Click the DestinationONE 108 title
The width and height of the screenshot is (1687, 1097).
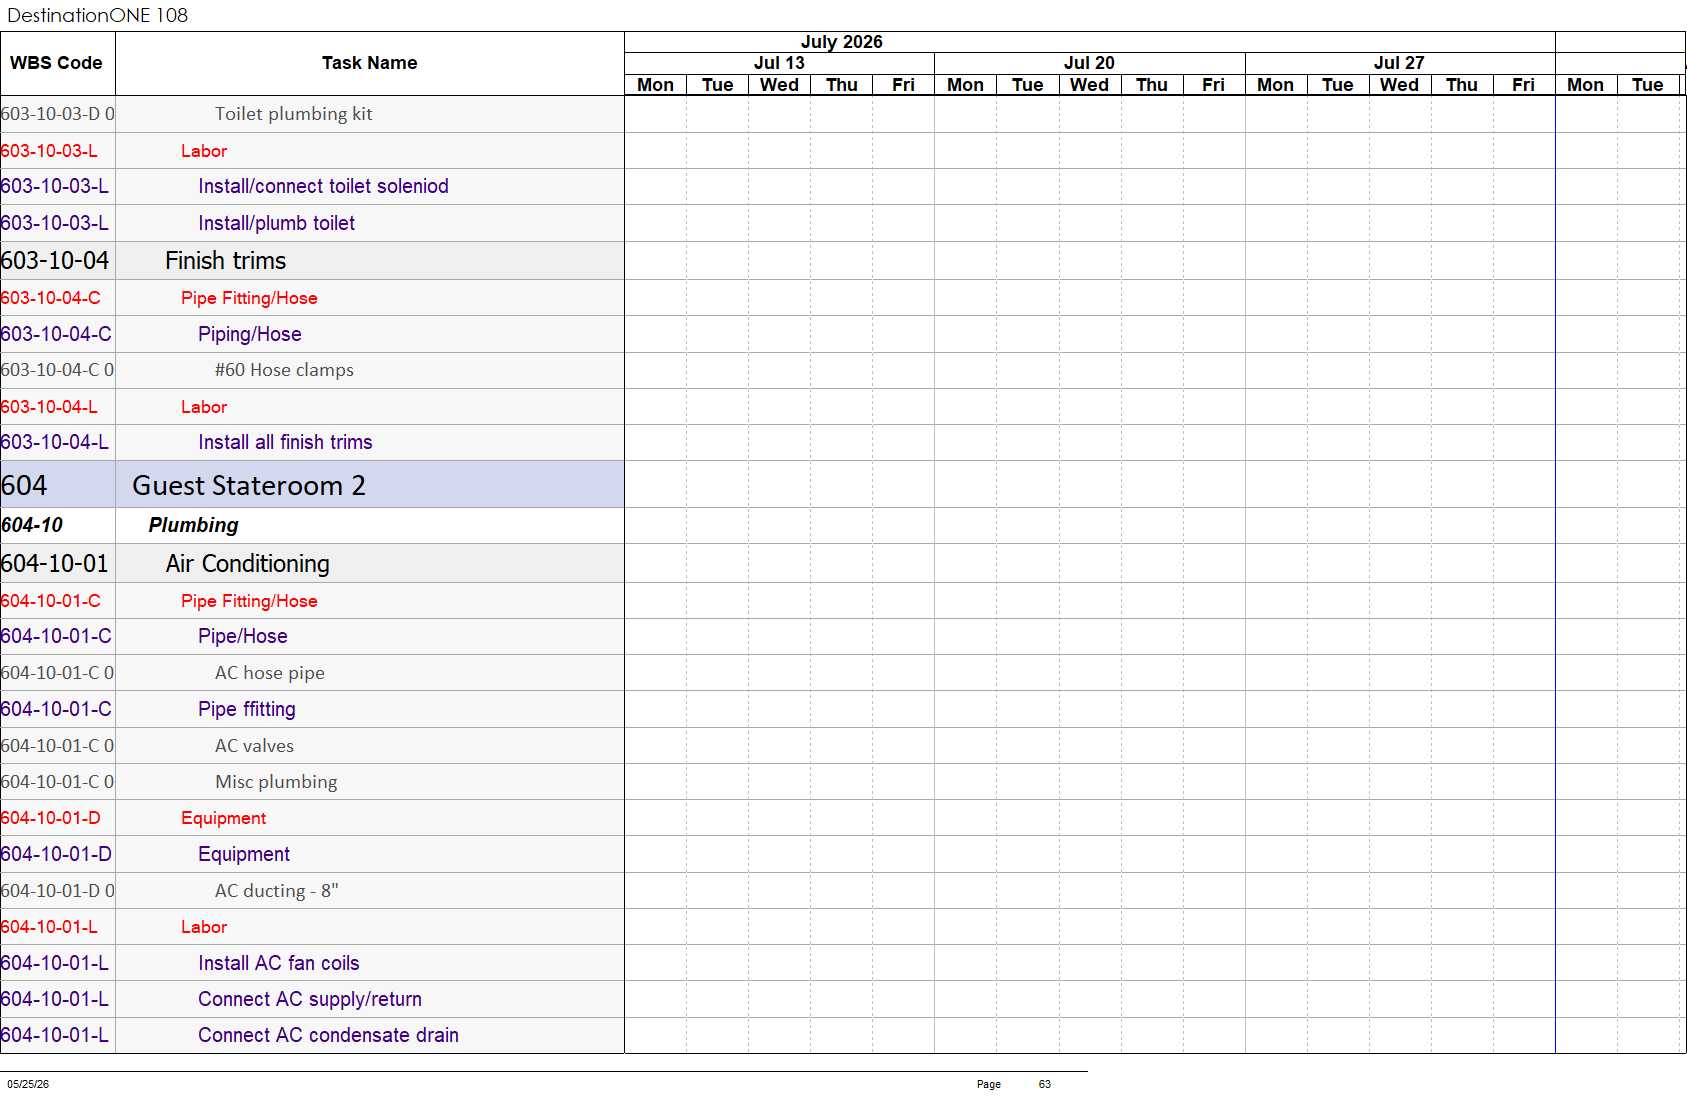pos(97,15)
